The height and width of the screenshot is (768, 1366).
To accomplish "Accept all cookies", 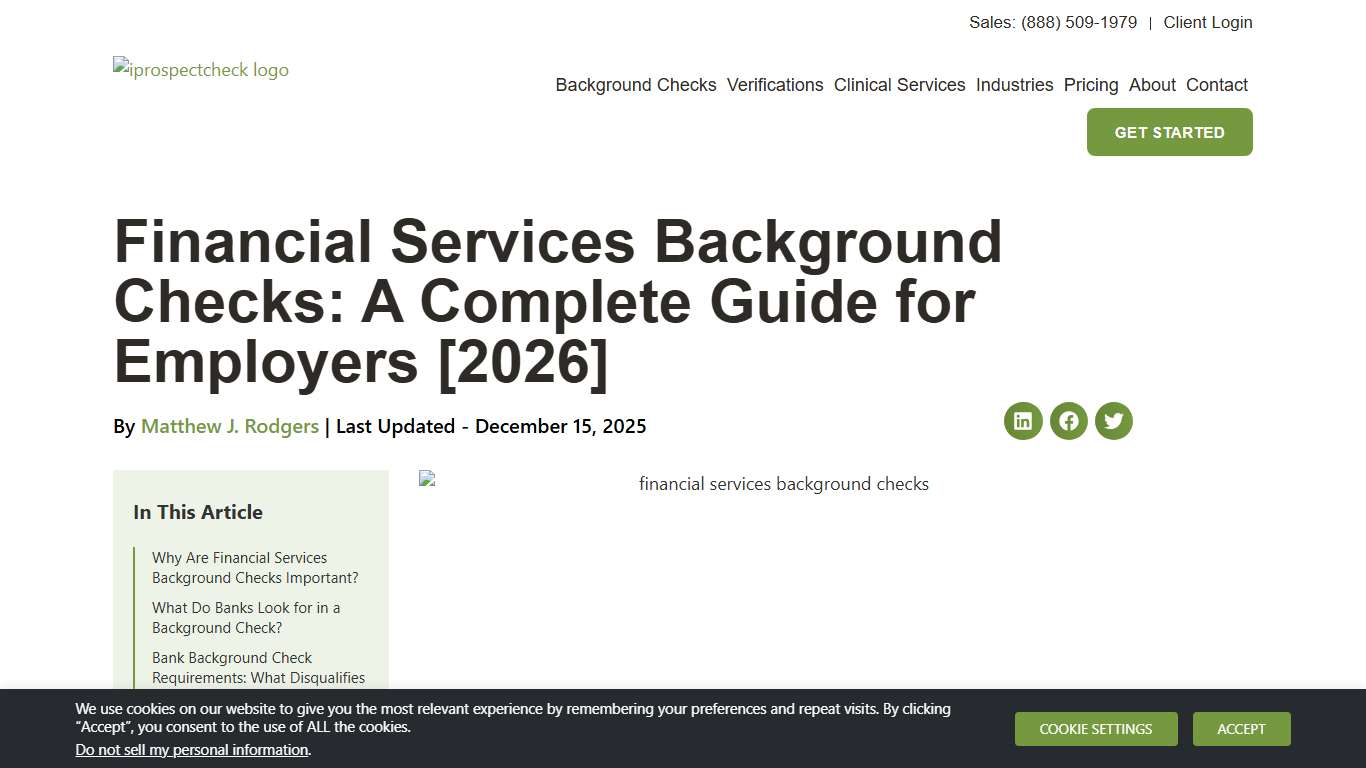I will coord(1241,729).
